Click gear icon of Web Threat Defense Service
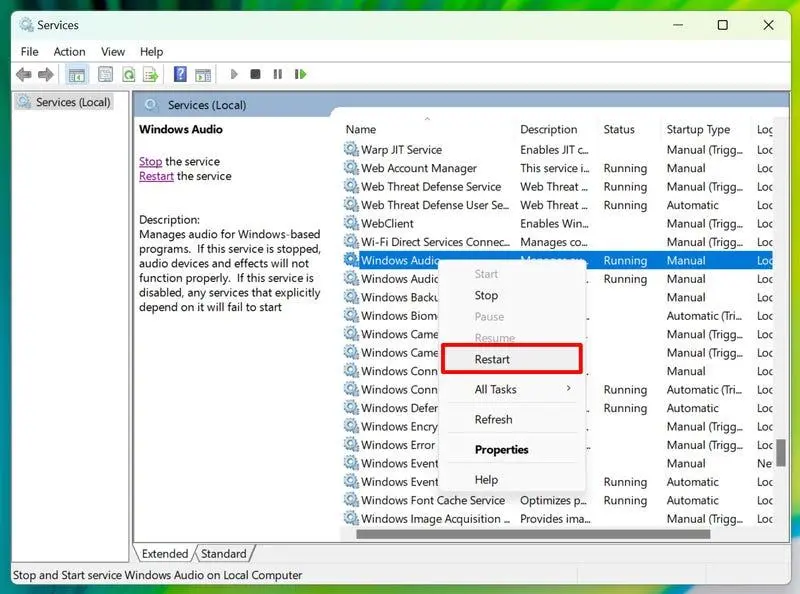 pos(351,186)
